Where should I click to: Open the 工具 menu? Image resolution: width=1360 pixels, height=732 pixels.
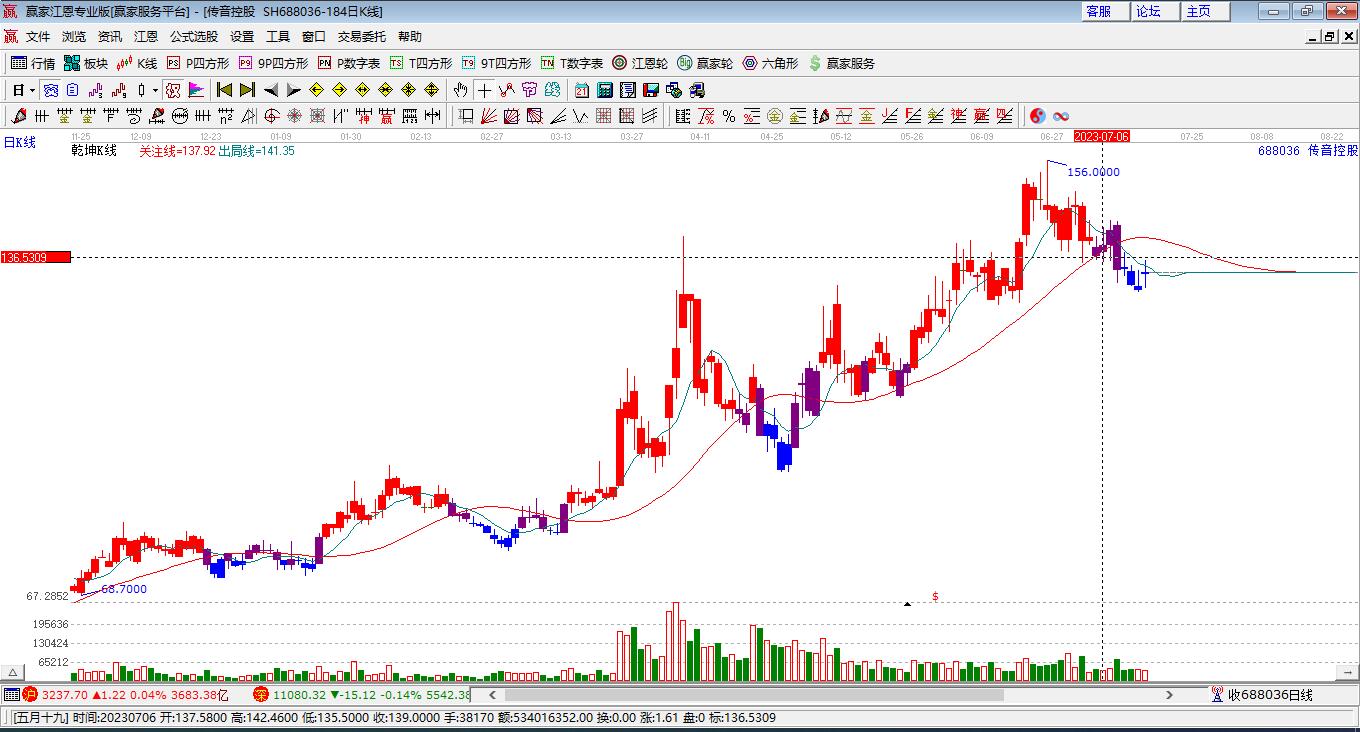click(x=278, y=37)
